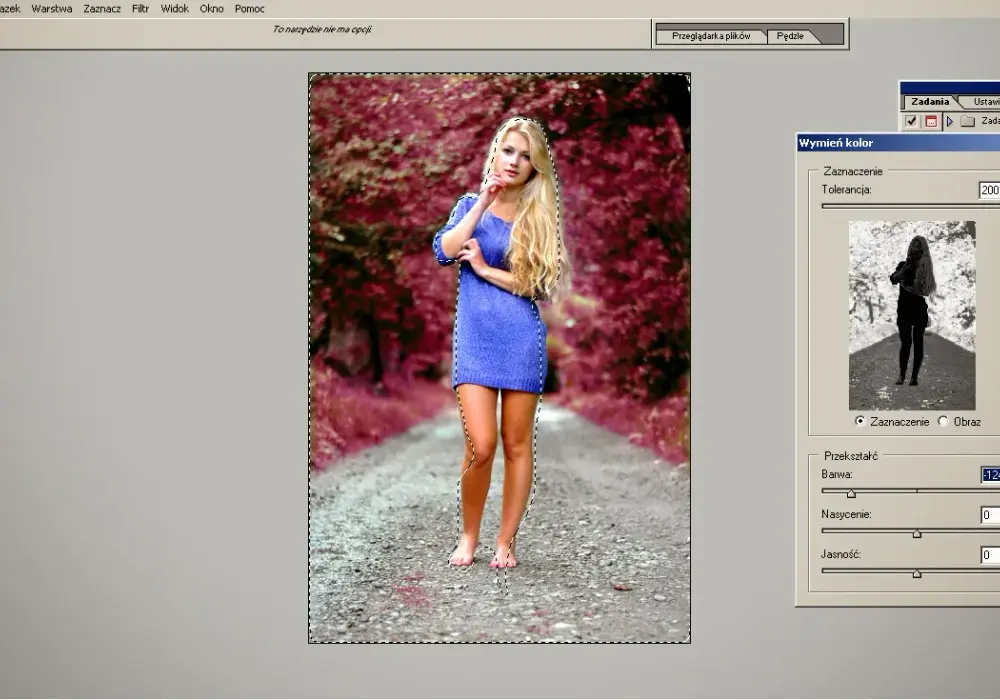Open the Filtr menu
1000x700 pixels.
(x=140, y=9)
